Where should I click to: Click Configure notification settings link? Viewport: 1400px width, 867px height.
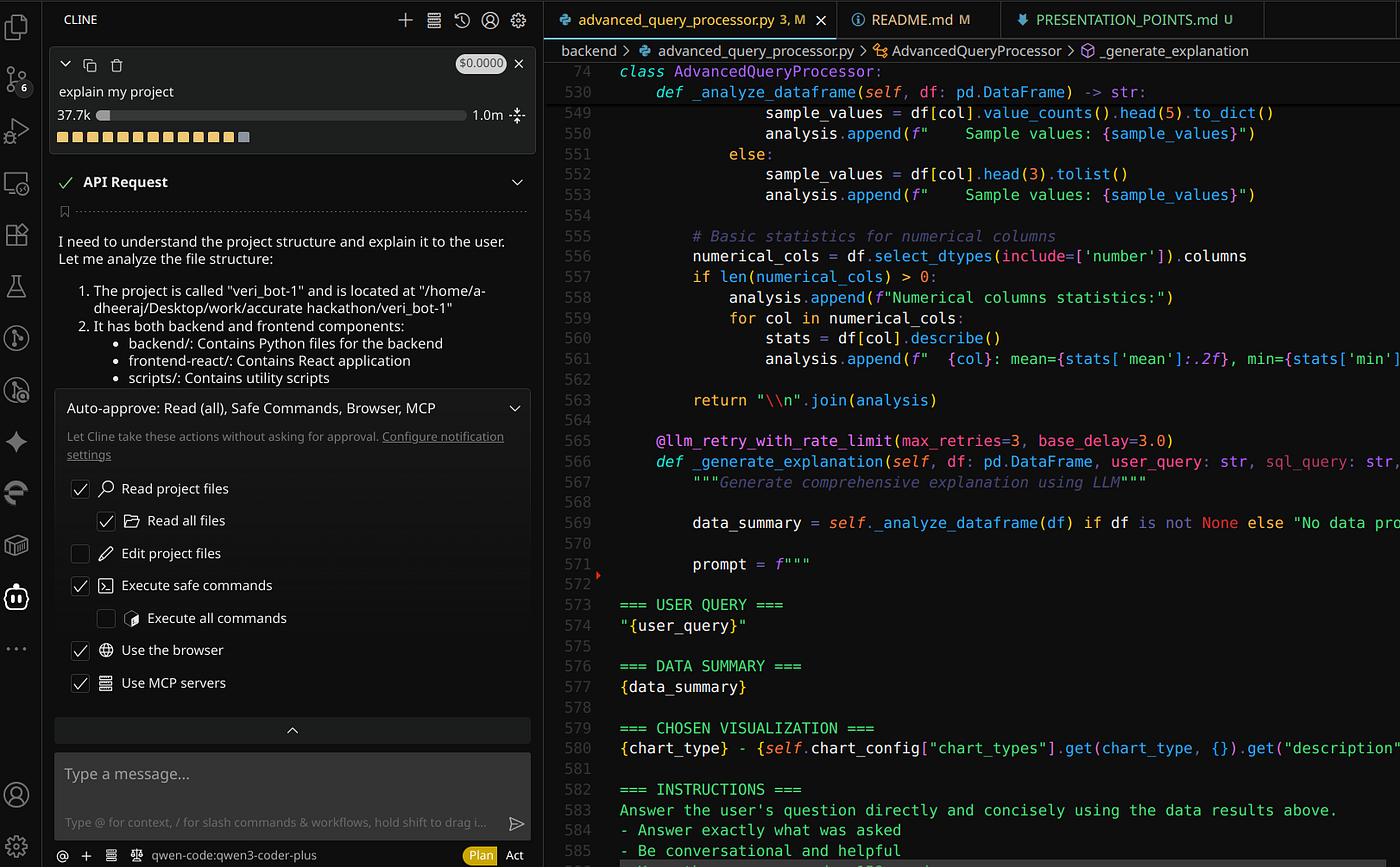click(442, 437)
